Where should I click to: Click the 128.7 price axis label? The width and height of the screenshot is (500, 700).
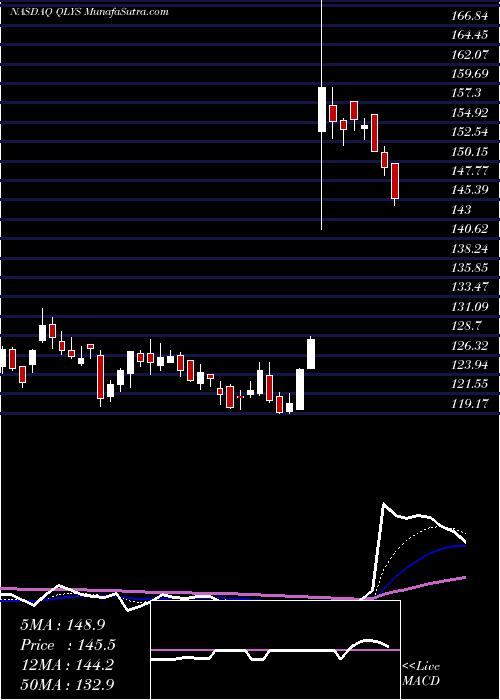(467, 325)
